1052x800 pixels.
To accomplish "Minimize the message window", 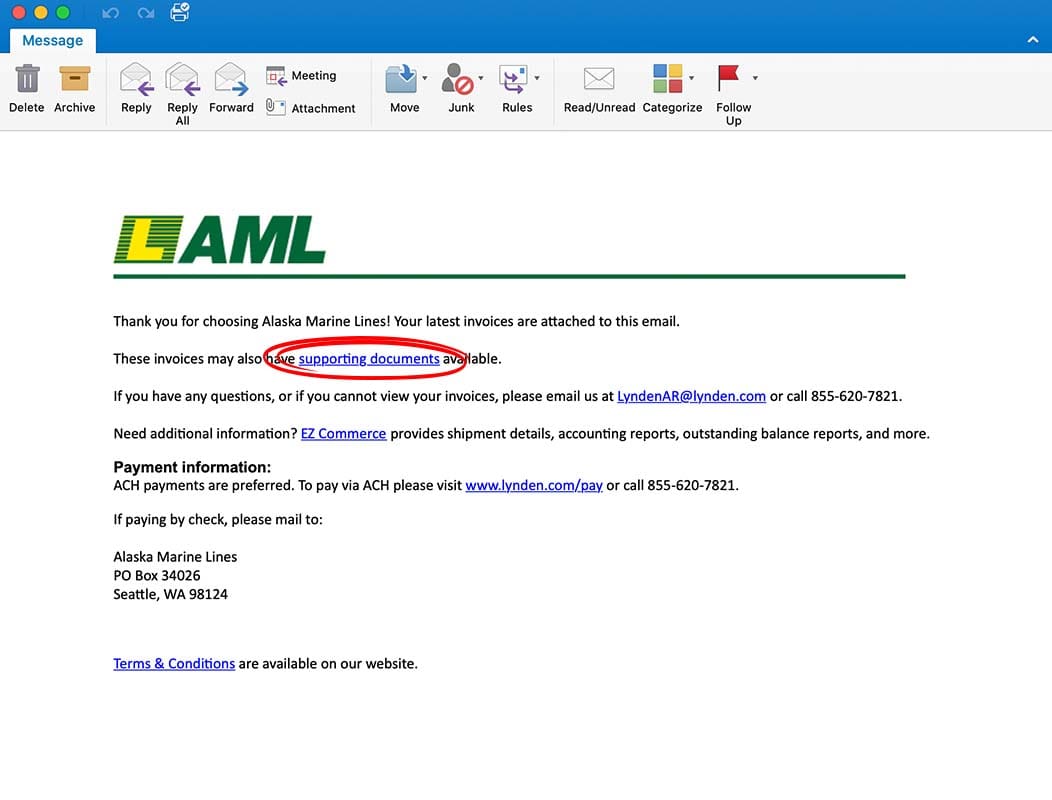I will pos(41,13).
